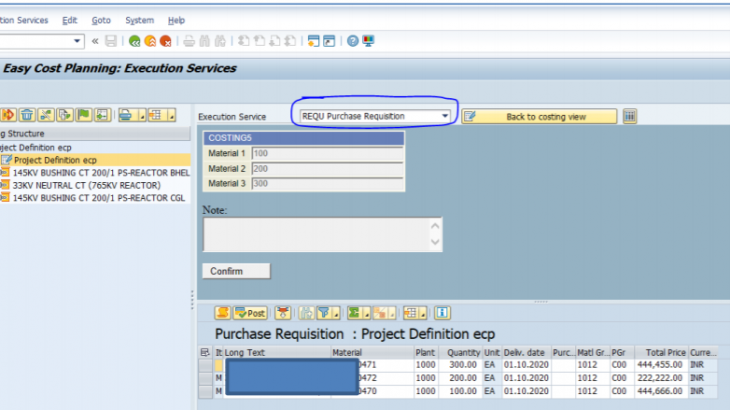The image size is (730, 410).
Task: Click the info icon in the requisition toolbar
Action: click(x=441, y=313)
